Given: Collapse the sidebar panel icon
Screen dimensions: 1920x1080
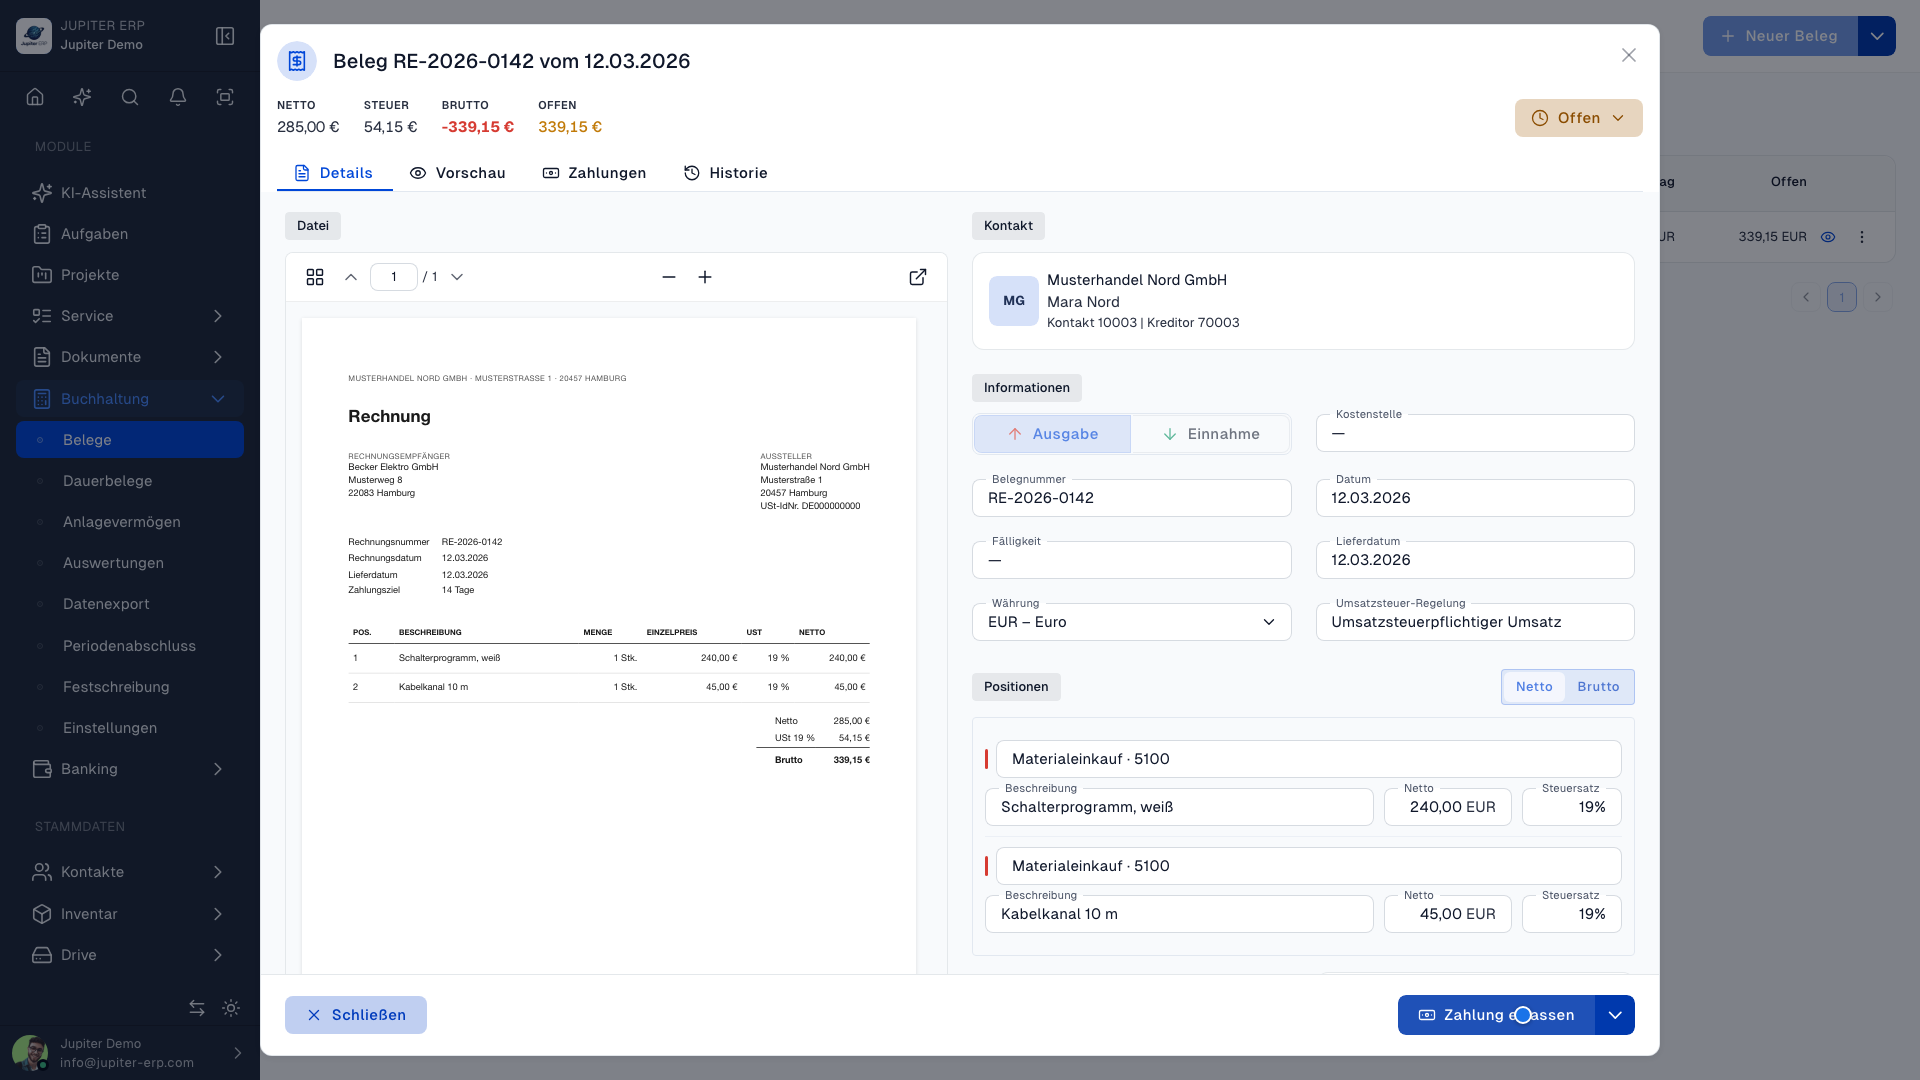Looking at the screenshot, I should click(225, 36).
